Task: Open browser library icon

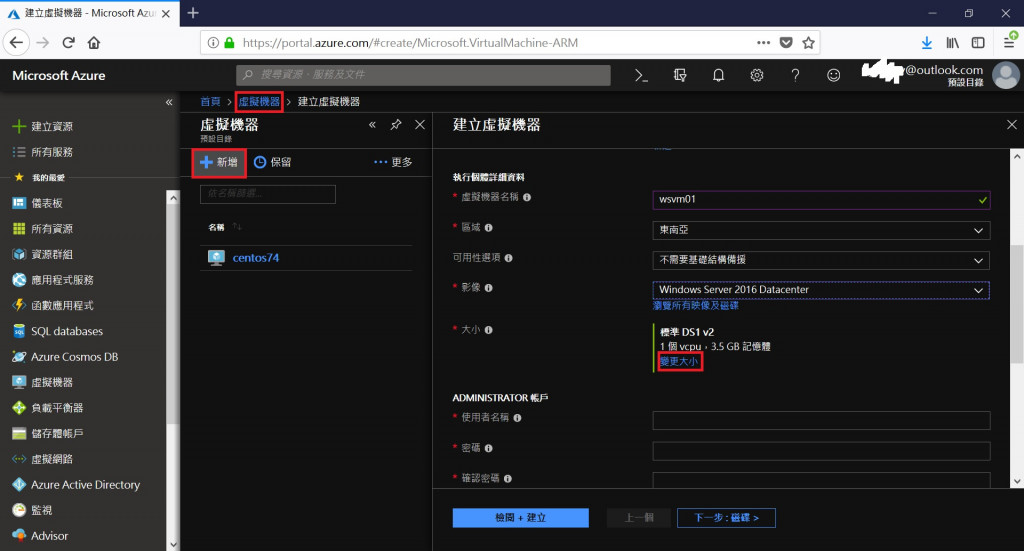Action: [x=953, y=43]
